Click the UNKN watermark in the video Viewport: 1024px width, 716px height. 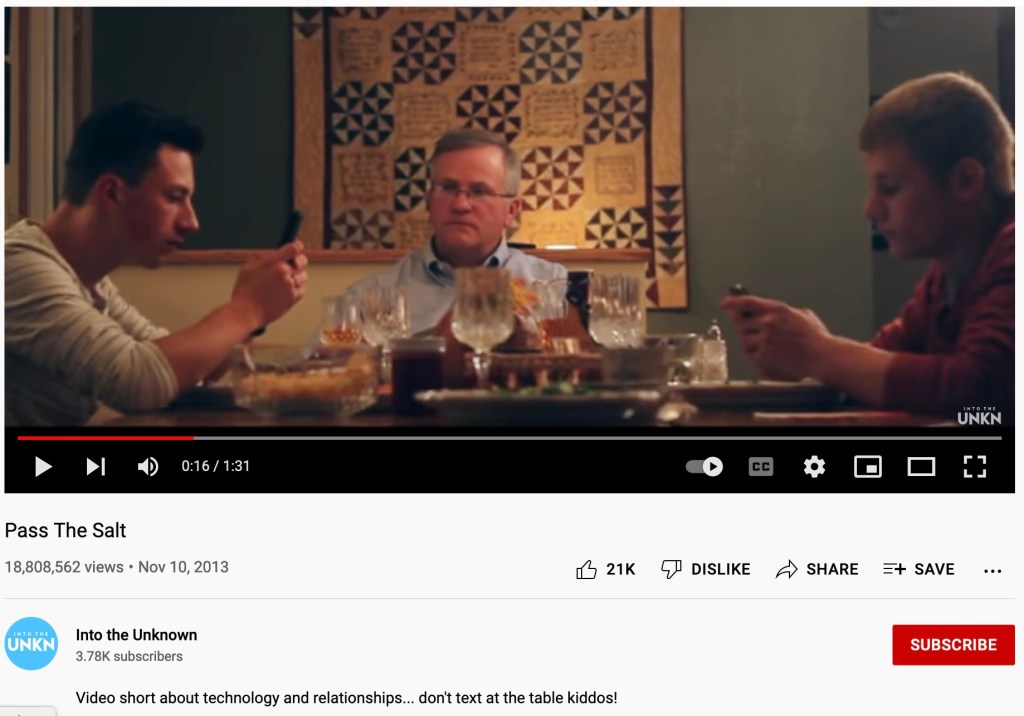tap(979, 415)
